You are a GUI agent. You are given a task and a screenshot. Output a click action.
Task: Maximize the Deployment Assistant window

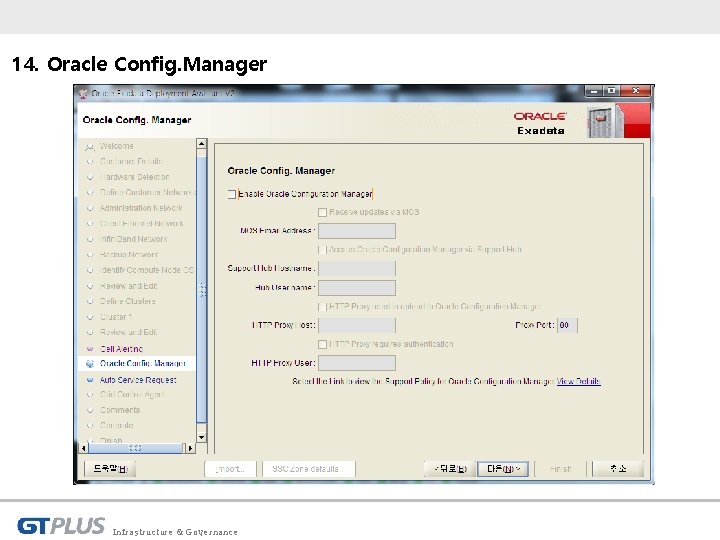click(611, 91)
